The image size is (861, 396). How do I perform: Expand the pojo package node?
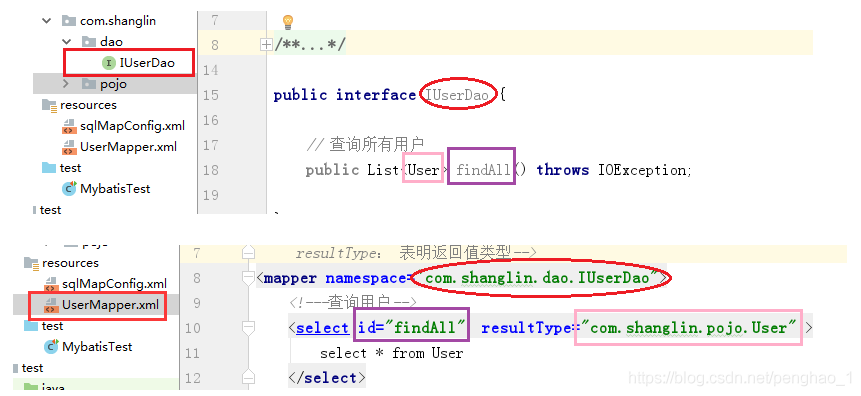(x=66, y=83)
